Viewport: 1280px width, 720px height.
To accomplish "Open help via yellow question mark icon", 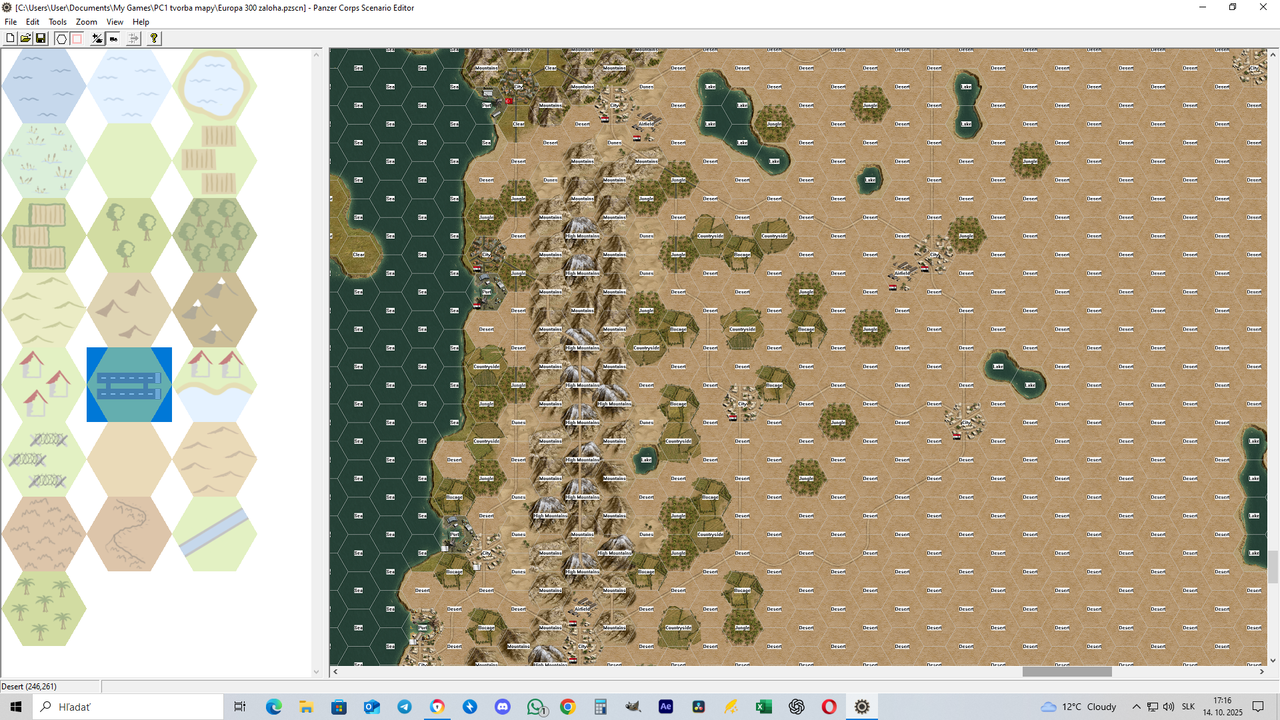I will point(154,38).
